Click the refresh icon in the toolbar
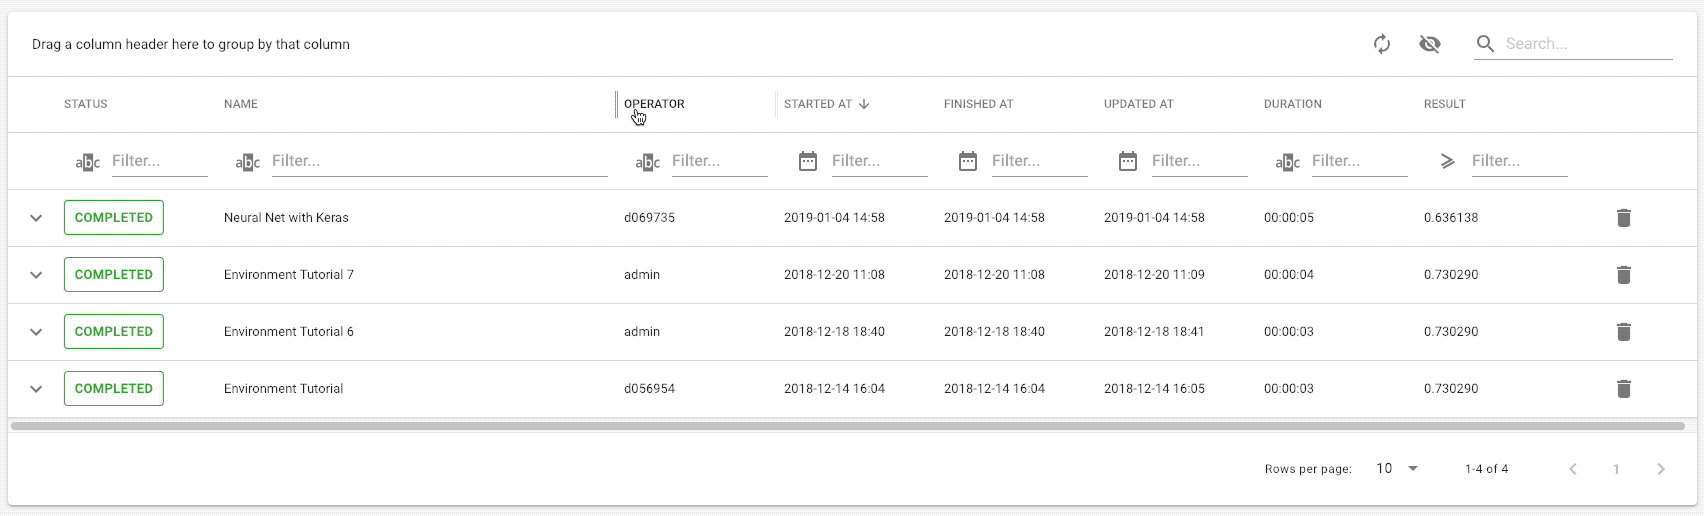 point(1382,44)
